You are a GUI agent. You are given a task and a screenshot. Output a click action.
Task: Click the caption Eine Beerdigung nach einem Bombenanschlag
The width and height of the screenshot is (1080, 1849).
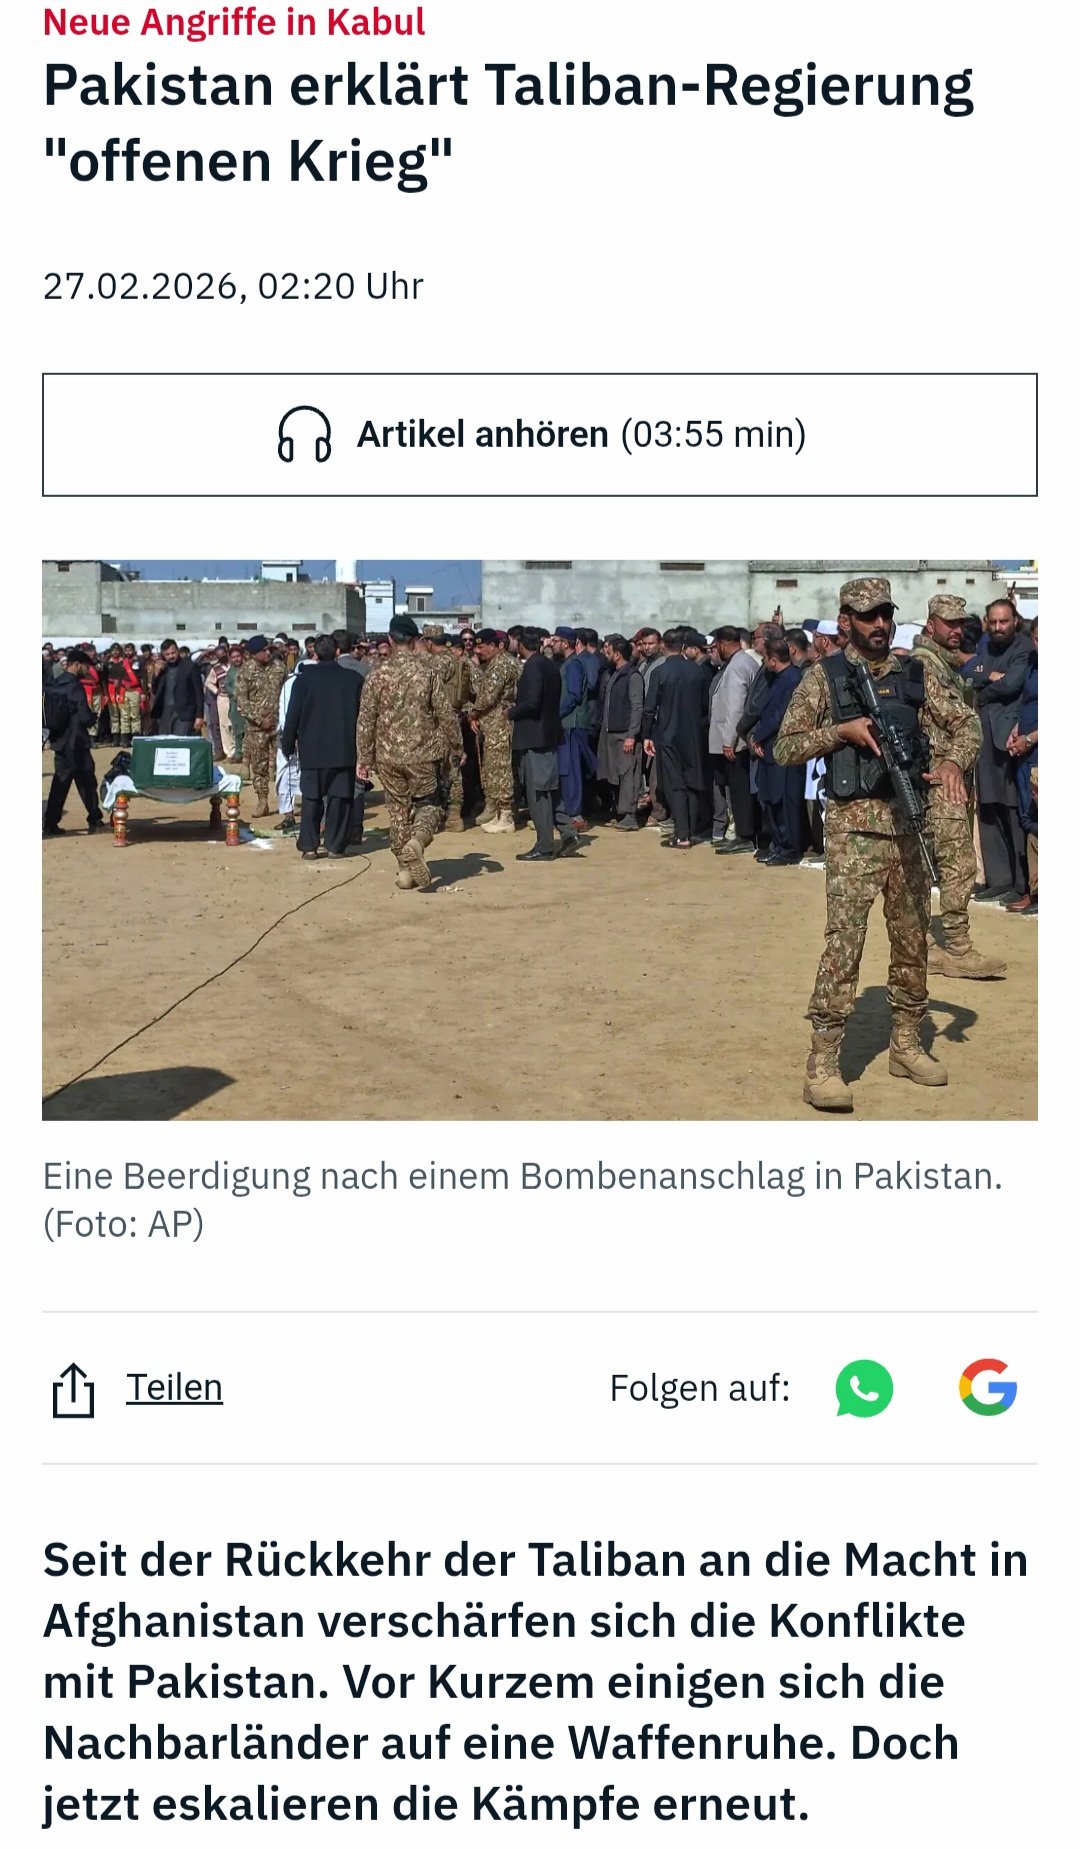coord(522,1176)
